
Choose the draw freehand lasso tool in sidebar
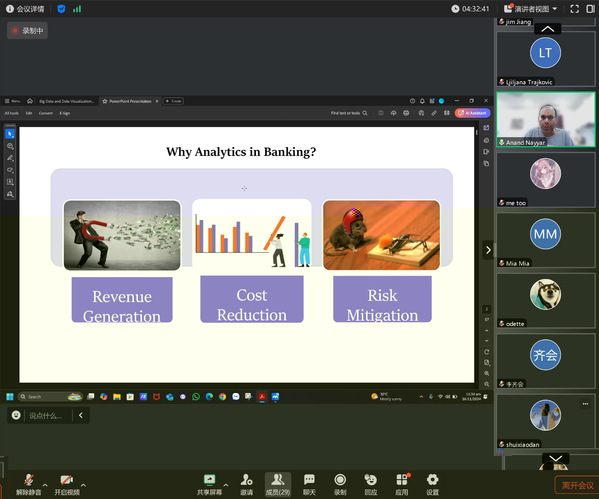(10, 170)
